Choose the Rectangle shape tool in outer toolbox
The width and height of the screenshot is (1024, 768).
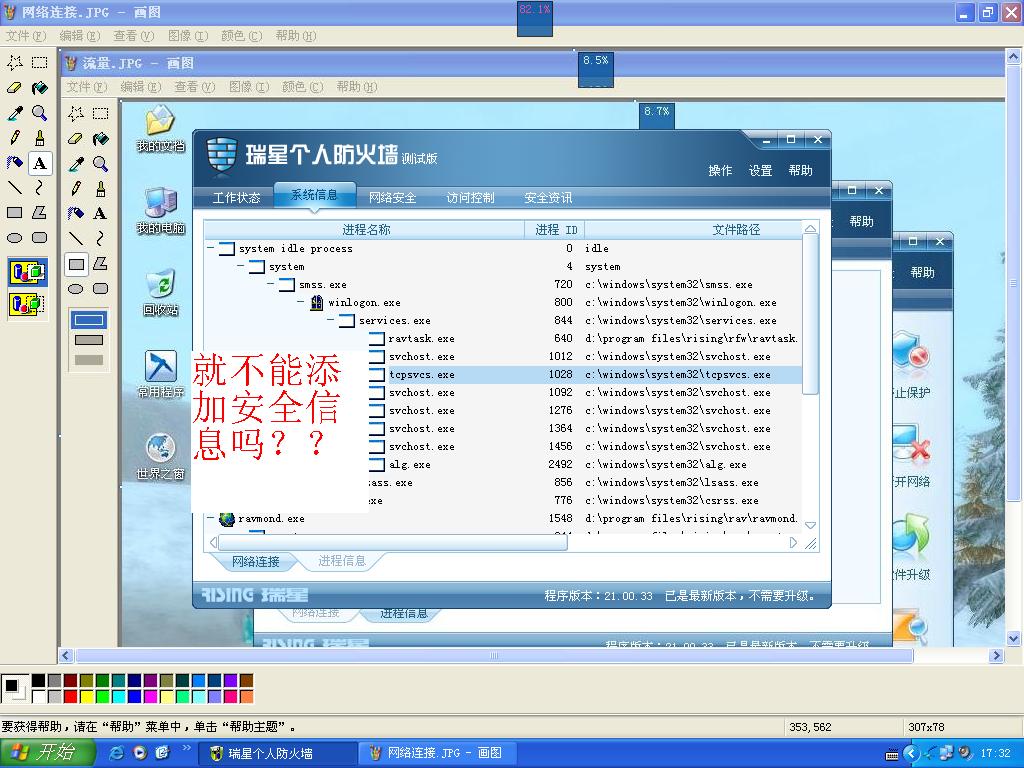coord(15,213)
